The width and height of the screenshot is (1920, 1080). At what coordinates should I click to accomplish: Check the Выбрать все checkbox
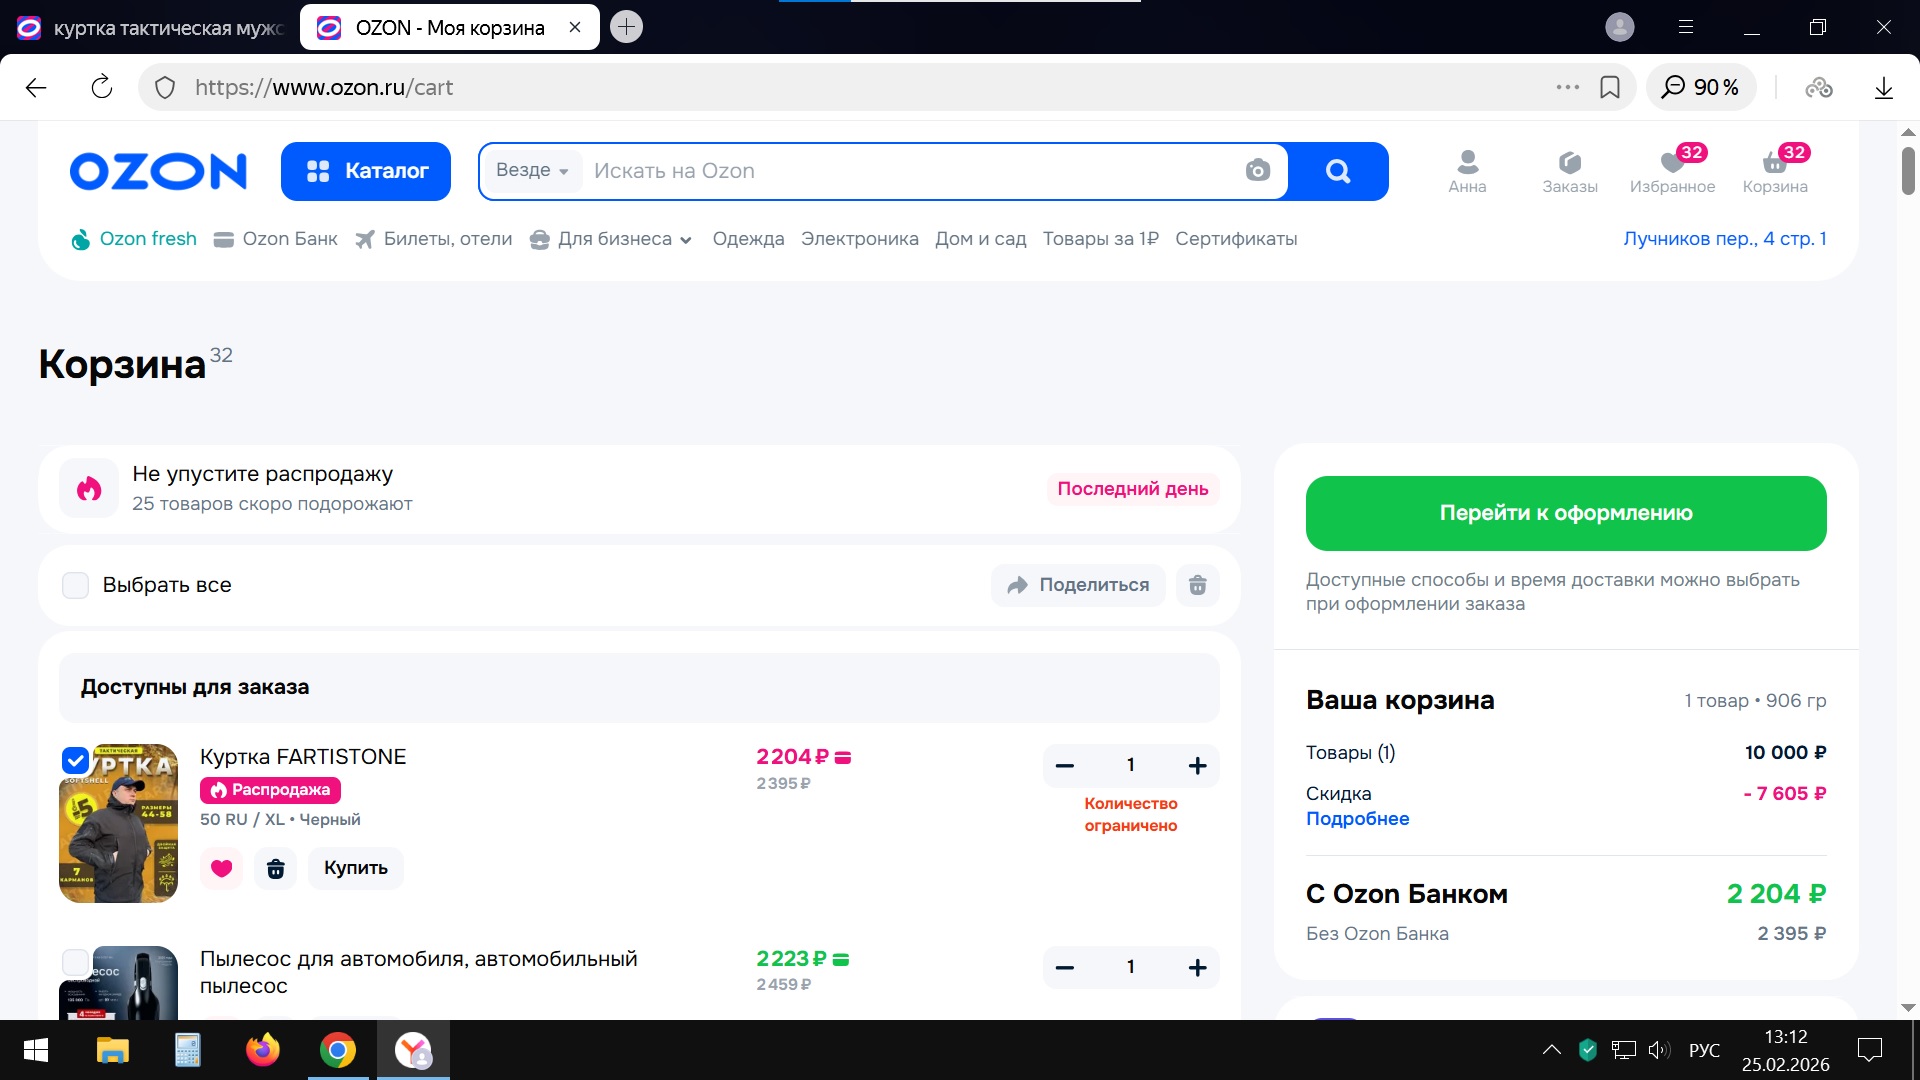[x=76, y=585]
